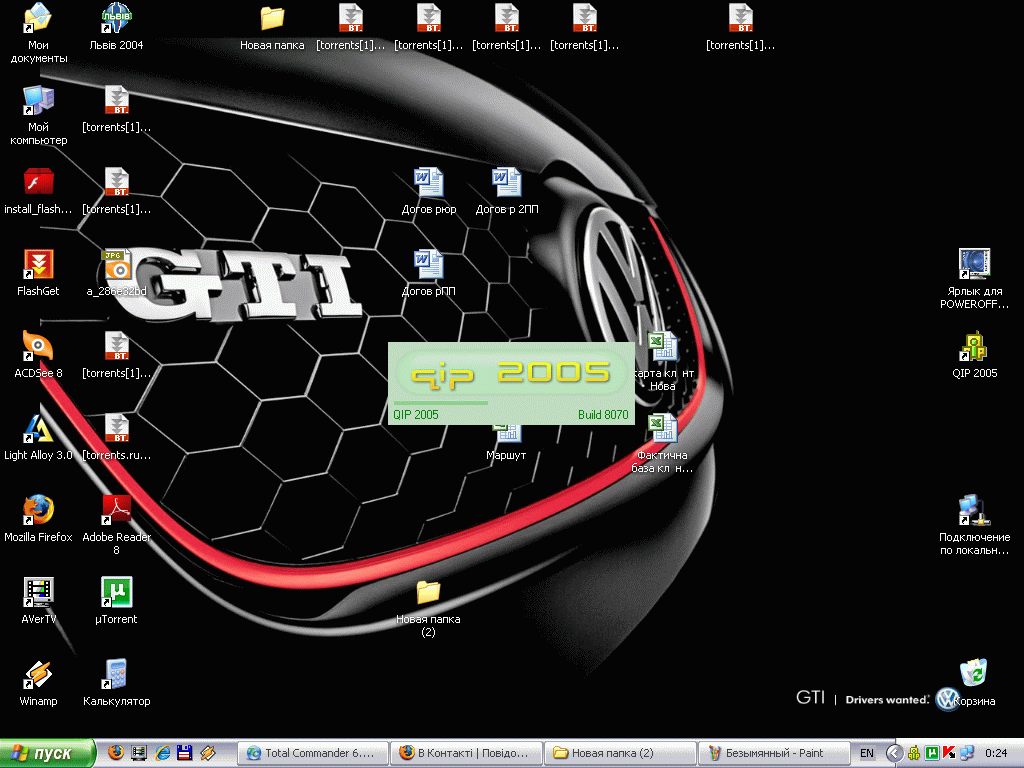Open the EN language indicator
Screen dimensions: 1024x768
[867, 753]
